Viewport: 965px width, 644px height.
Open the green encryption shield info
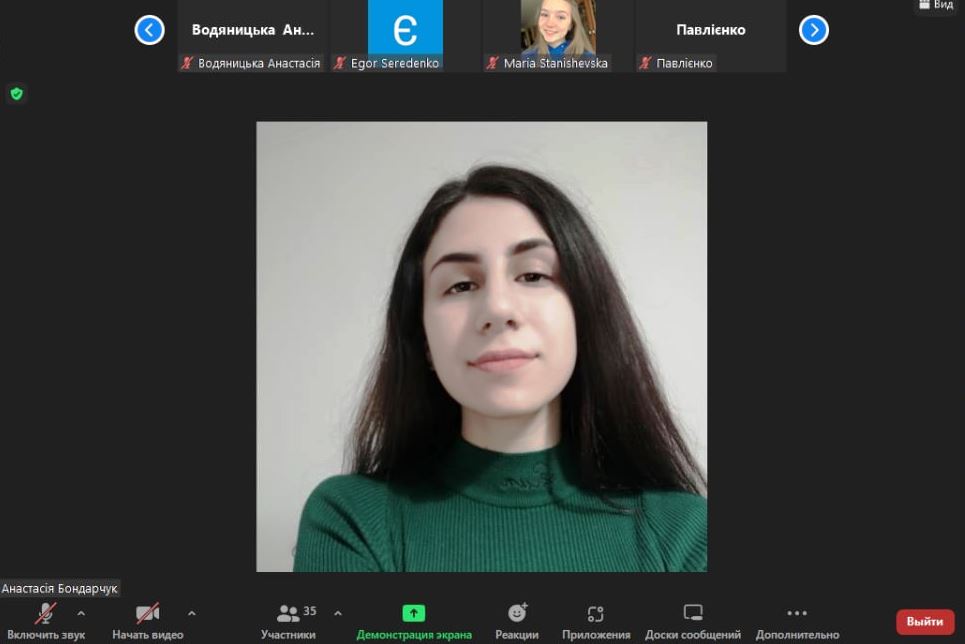coord(17,94)
